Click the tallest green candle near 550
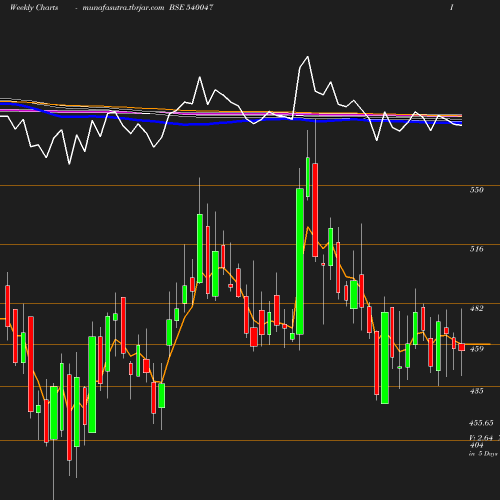 (x=300, y=261)
